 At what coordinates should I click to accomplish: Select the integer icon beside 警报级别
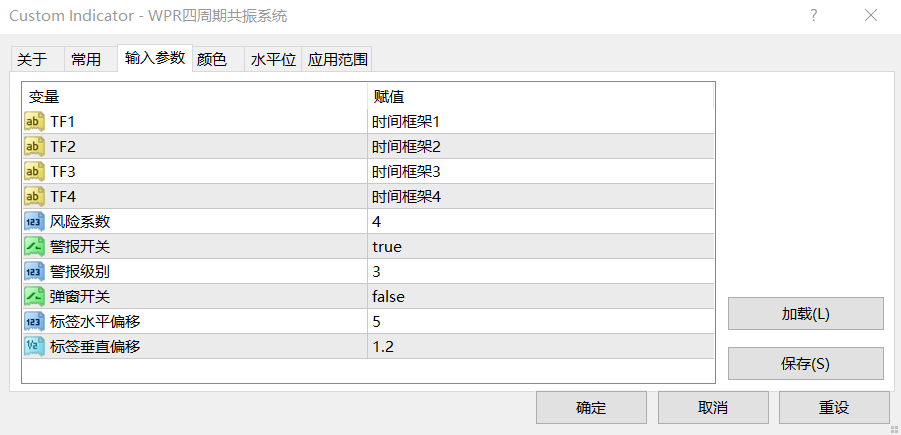(x=34, y=272)
